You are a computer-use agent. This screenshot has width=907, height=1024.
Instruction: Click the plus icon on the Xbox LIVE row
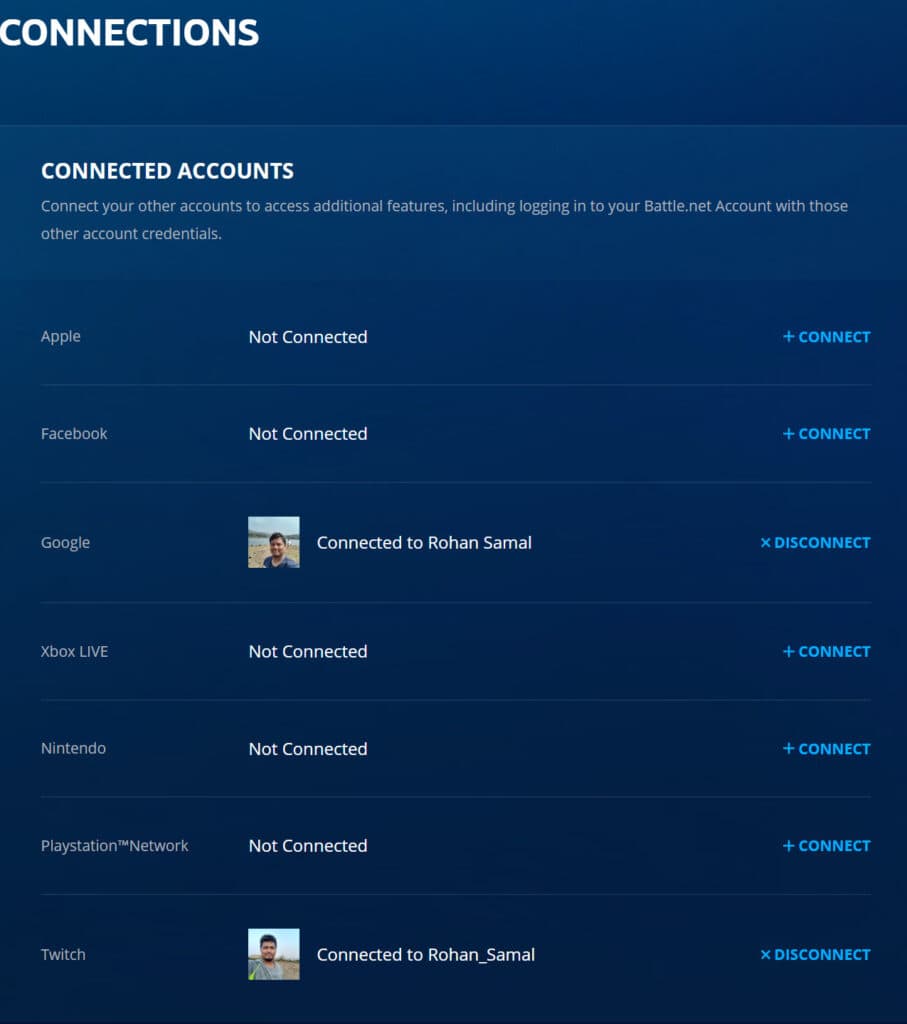coord(788,651)
